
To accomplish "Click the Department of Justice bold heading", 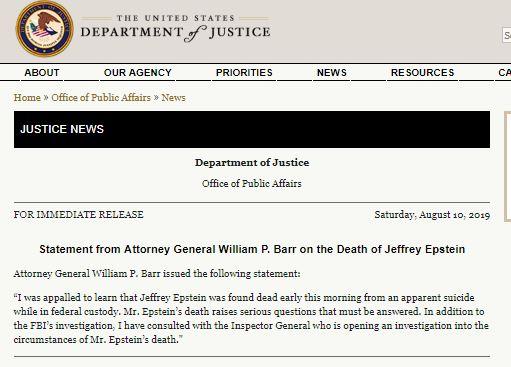I will point(252,163).
